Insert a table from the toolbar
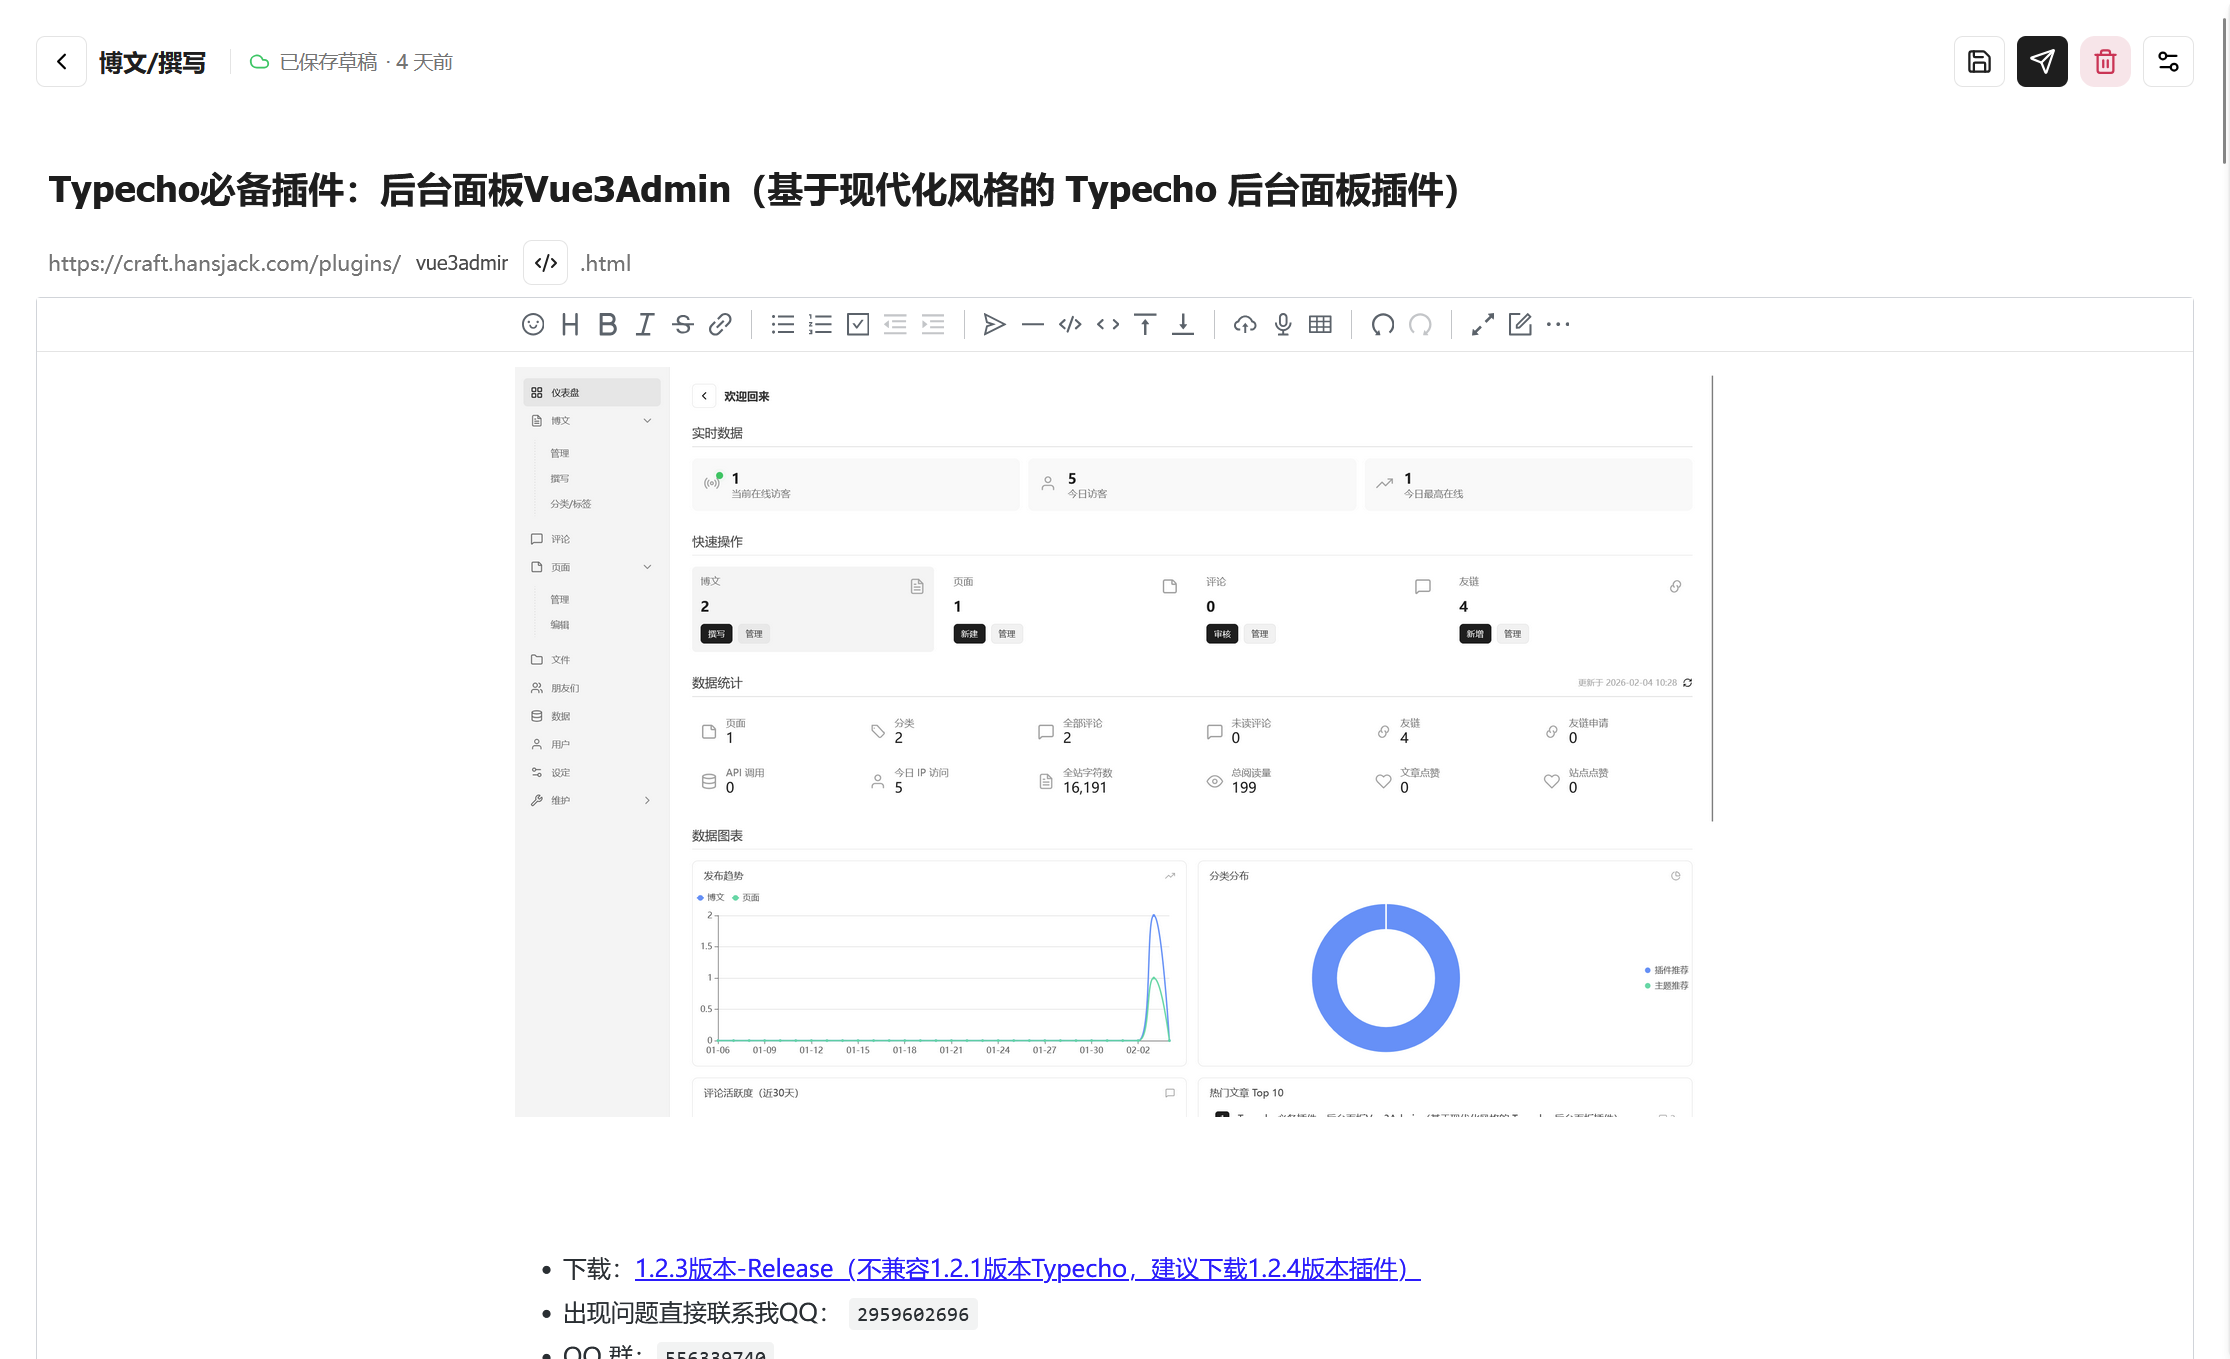 (x=1320, y=324)
